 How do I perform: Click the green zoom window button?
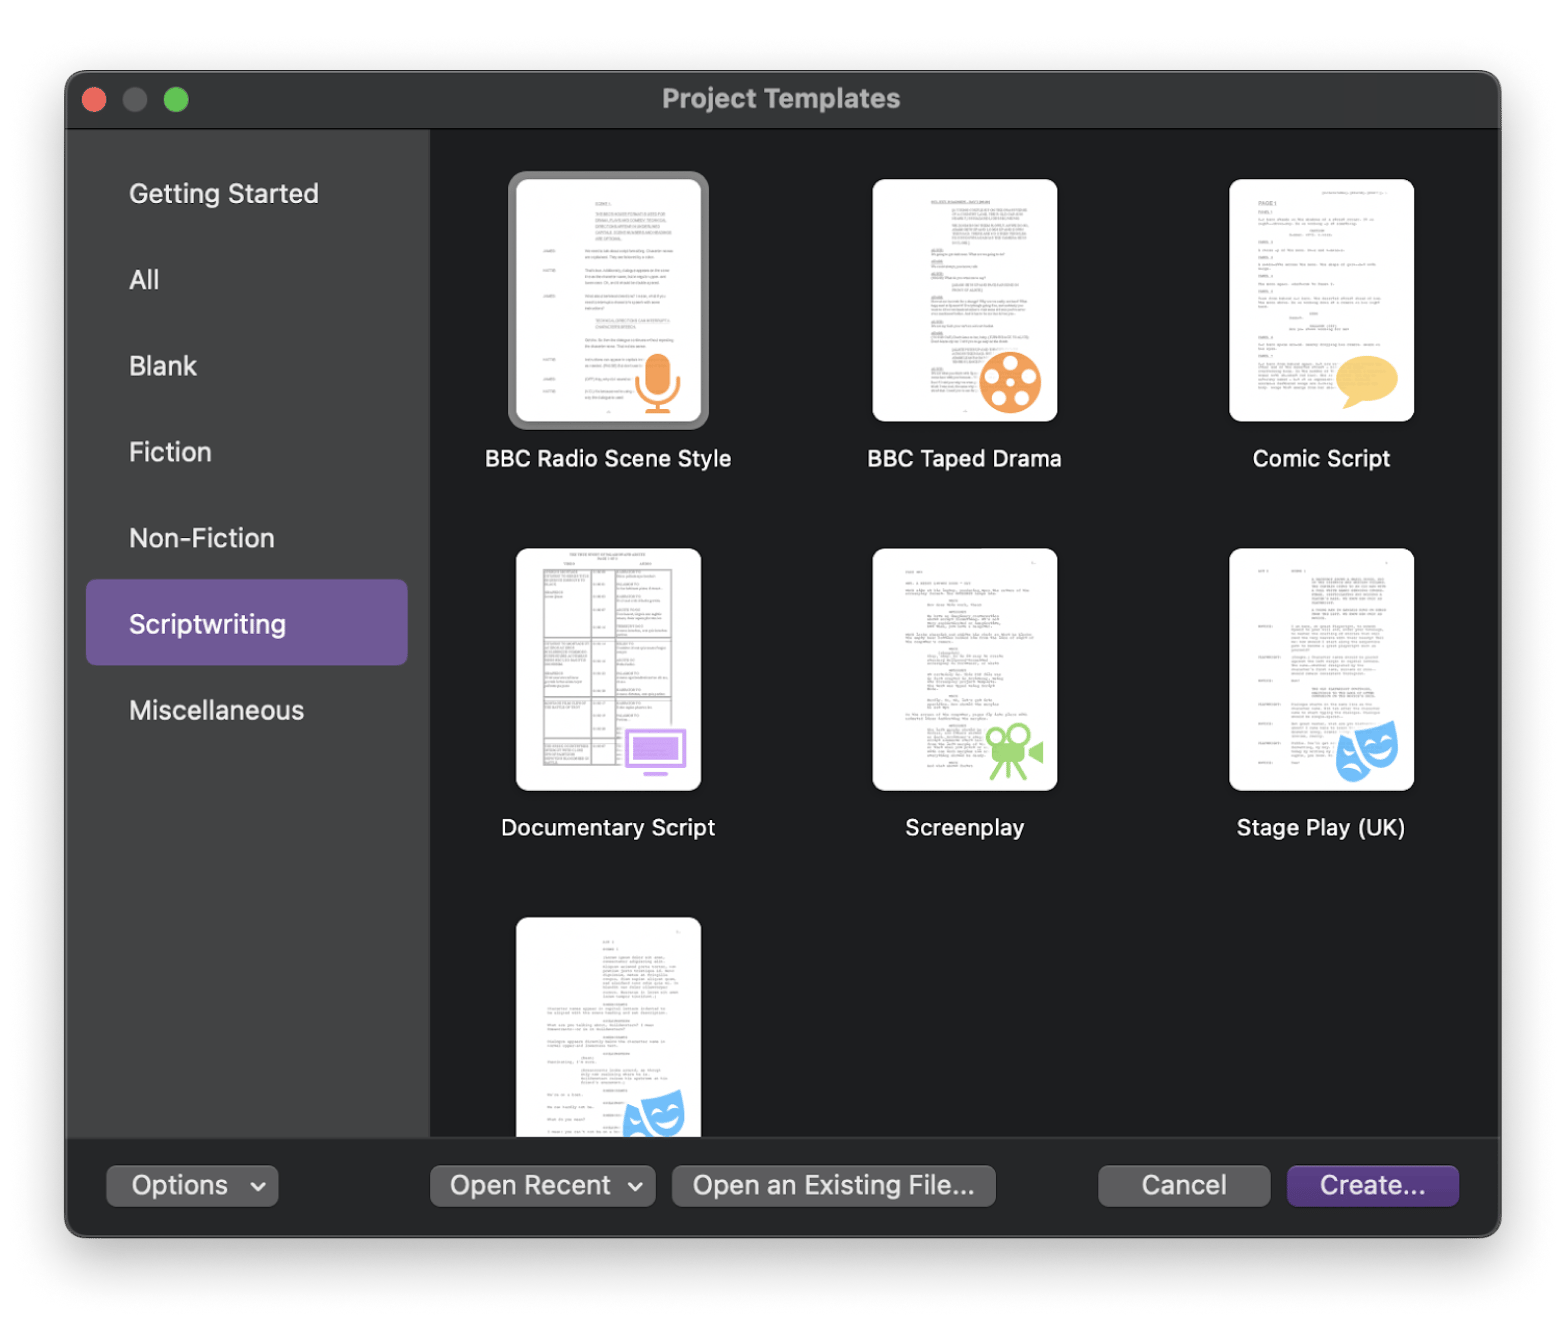(x=176, y=99)
